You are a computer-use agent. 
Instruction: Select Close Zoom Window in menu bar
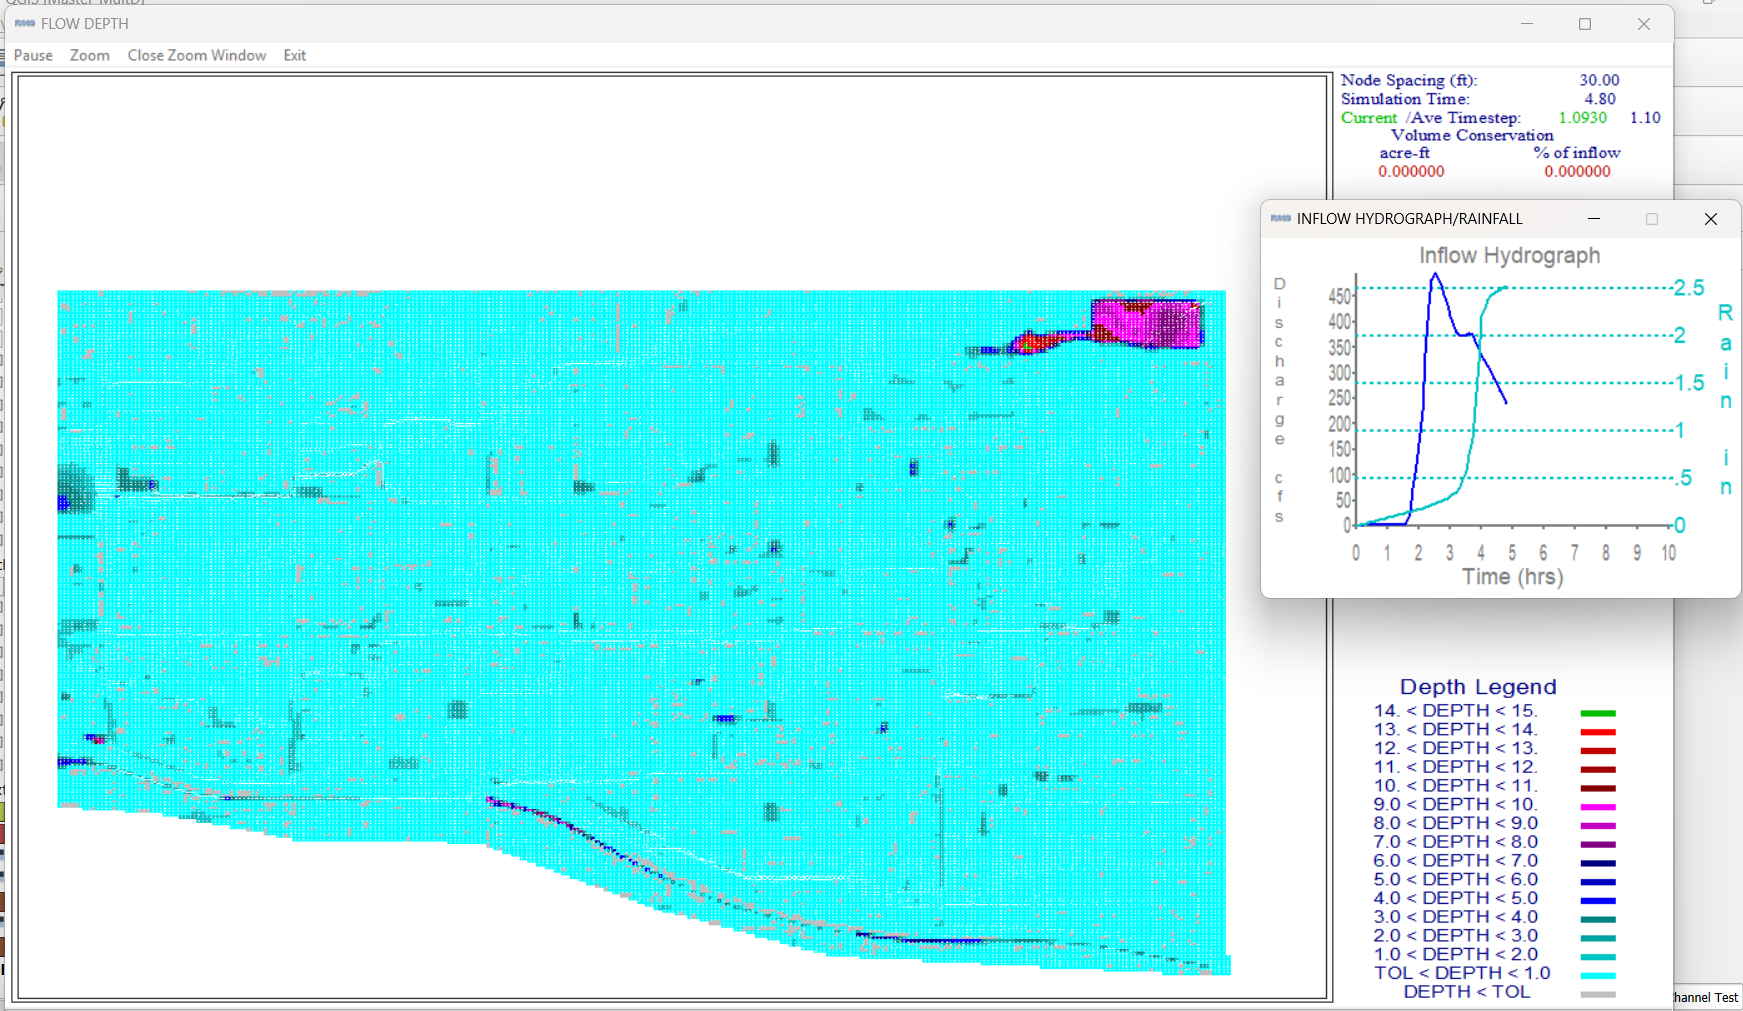point(196,55)
